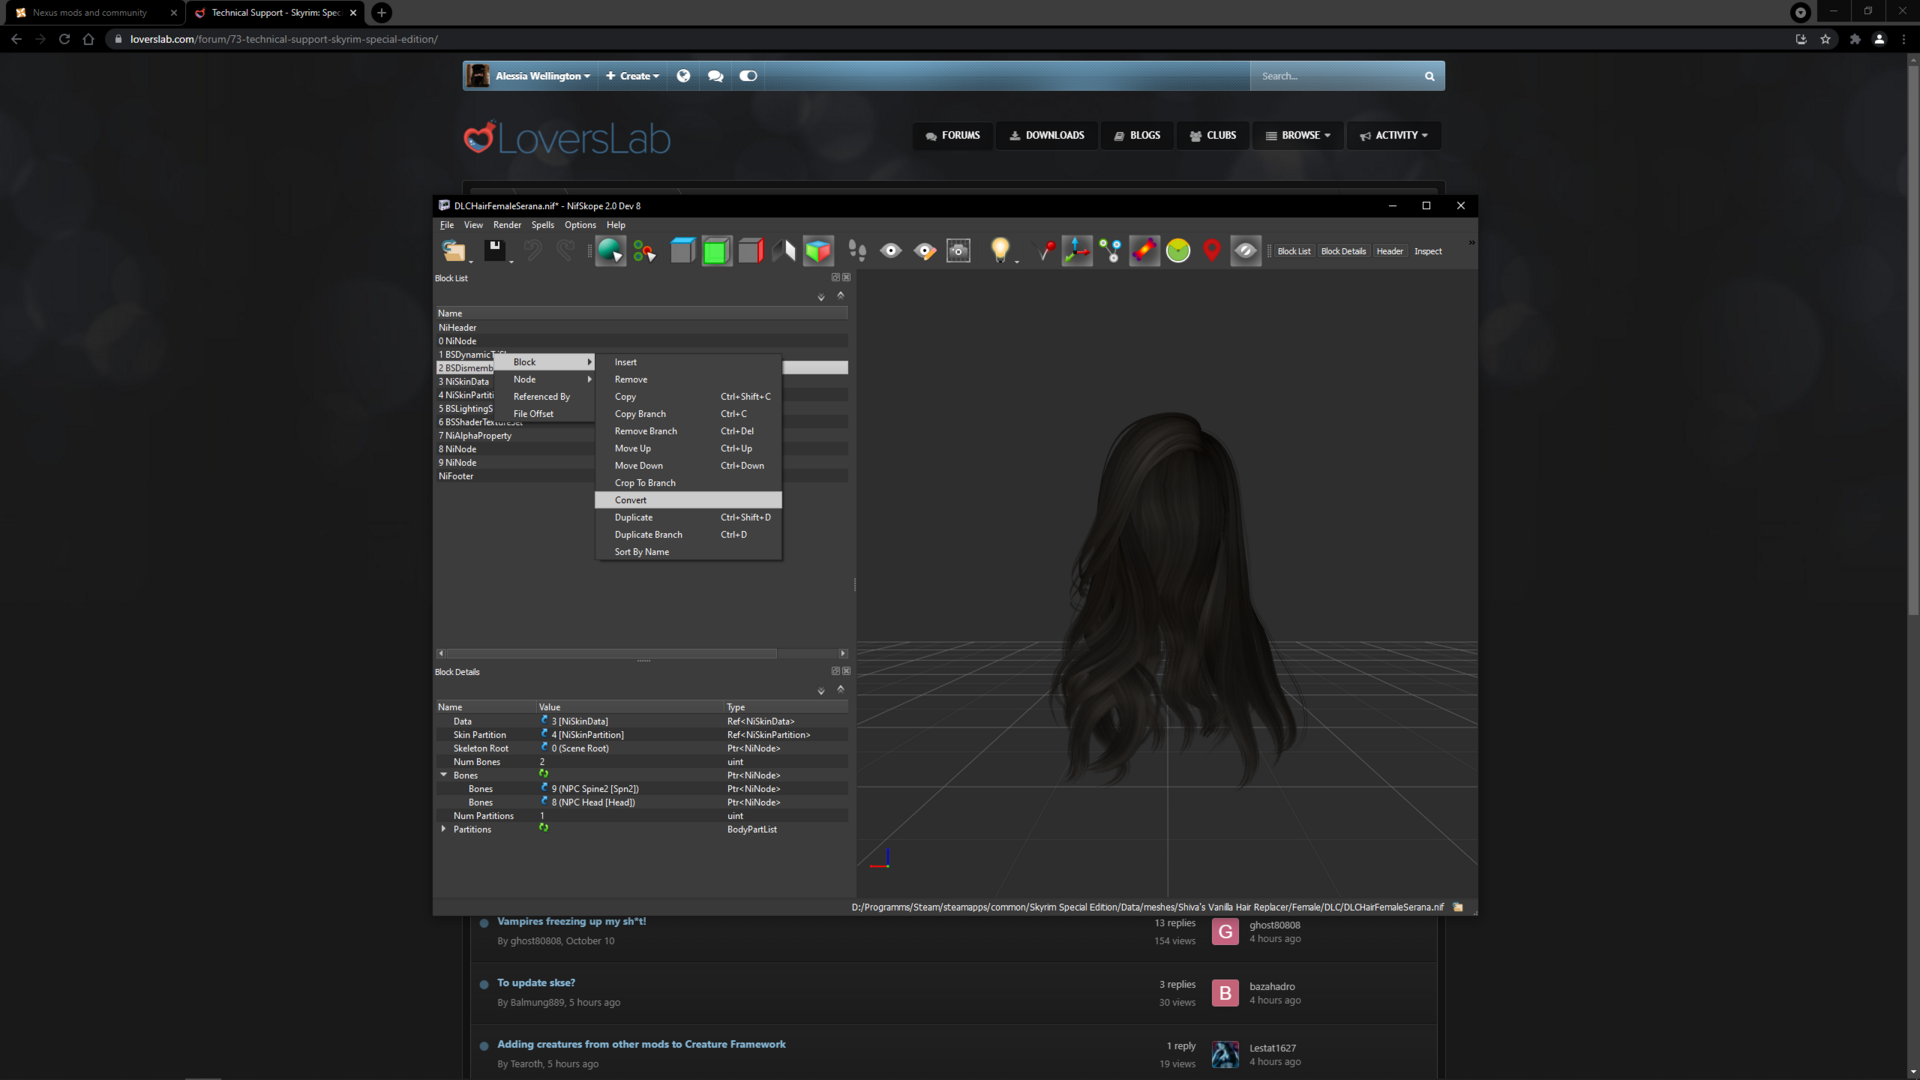This screenshot has width=1920, height=1080.
Task: Float the Block Details panel with its undock button
Action: click(x=836, y=671)
